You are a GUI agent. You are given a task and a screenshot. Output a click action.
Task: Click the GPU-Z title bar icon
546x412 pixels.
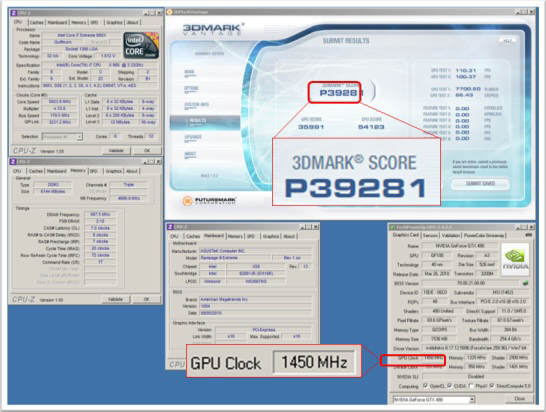tap(392, 227)
